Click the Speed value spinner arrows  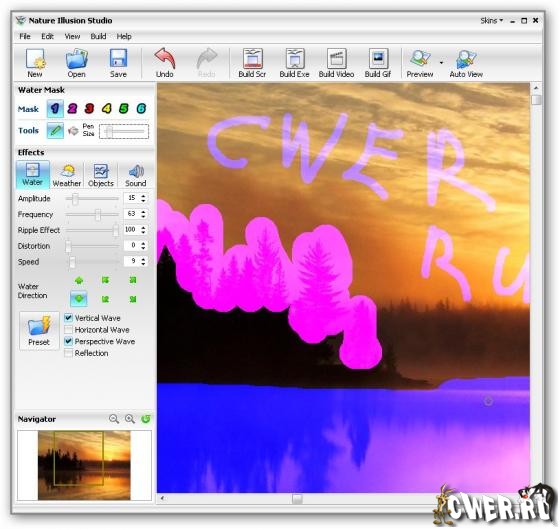(x=143, y=261)
